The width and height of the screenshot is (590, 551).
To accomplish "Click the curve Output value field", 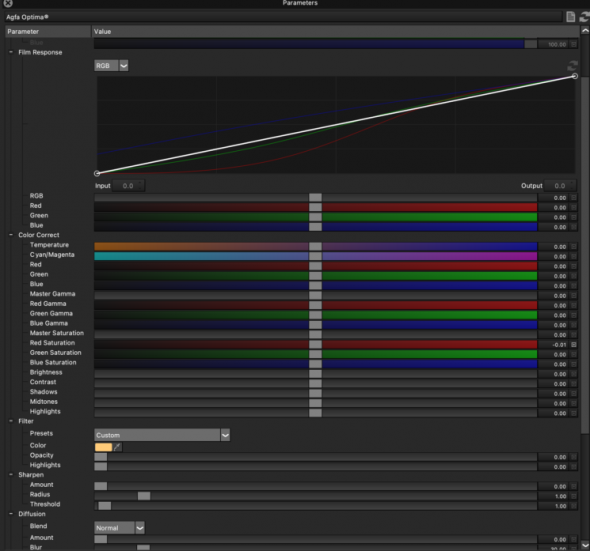I will point(560,186).
